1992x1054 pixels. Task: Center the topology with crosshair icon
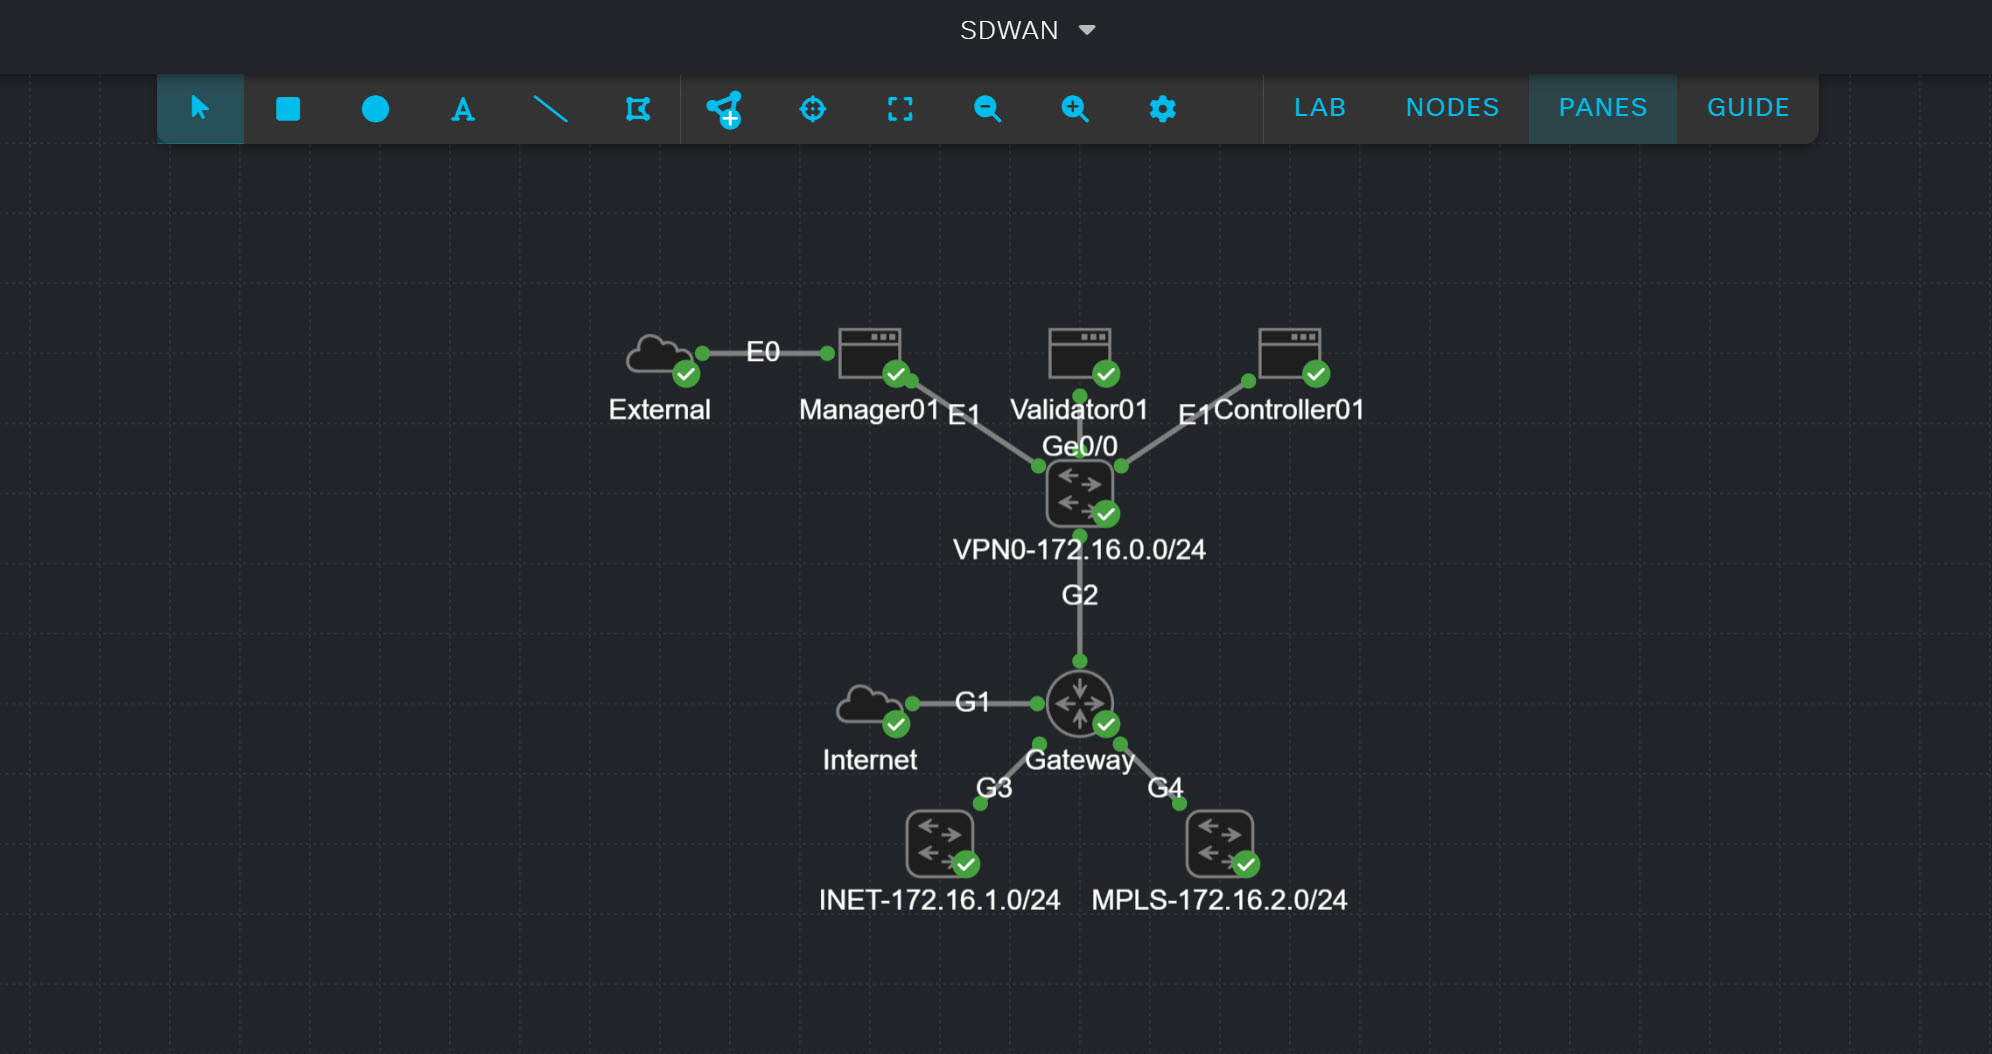pyautogui.click(x=813, y=108)
